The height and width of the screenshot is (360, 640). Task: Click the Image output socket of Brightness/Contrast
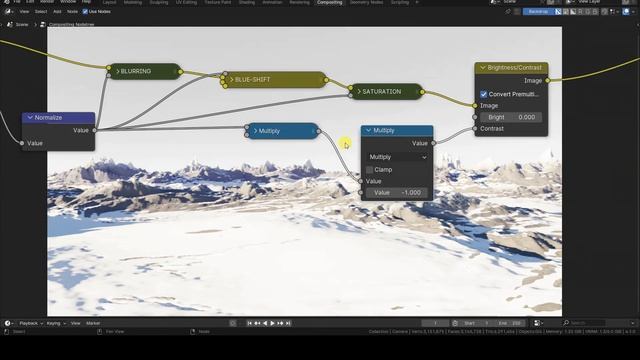[548, 80]
